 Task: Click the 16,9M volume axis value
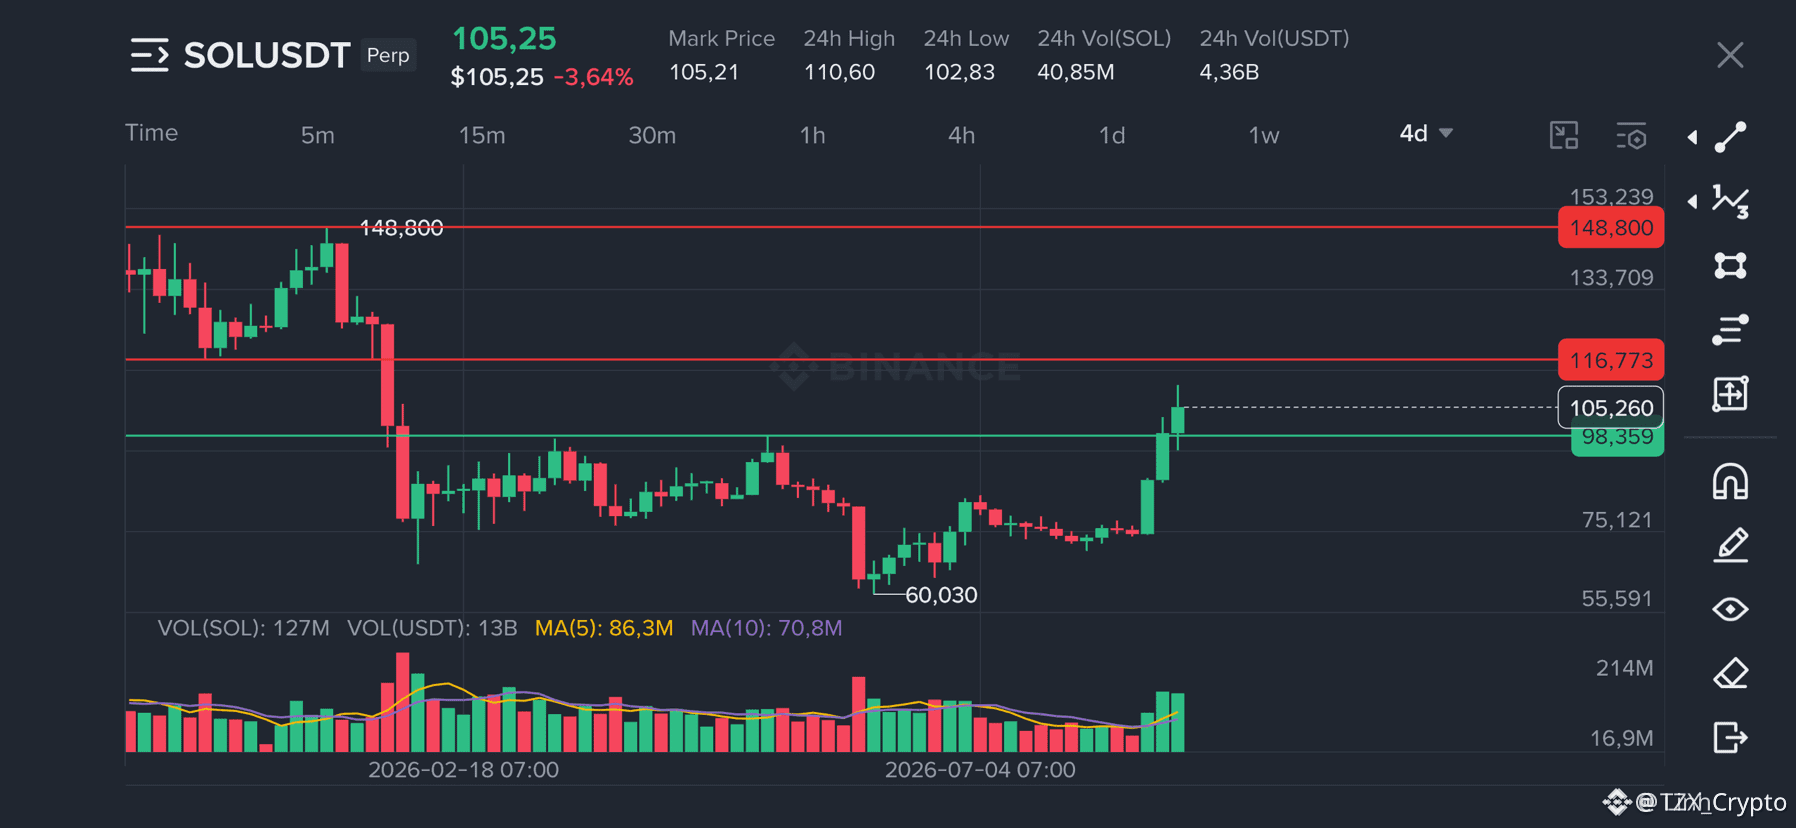[x=1621, y=738]
